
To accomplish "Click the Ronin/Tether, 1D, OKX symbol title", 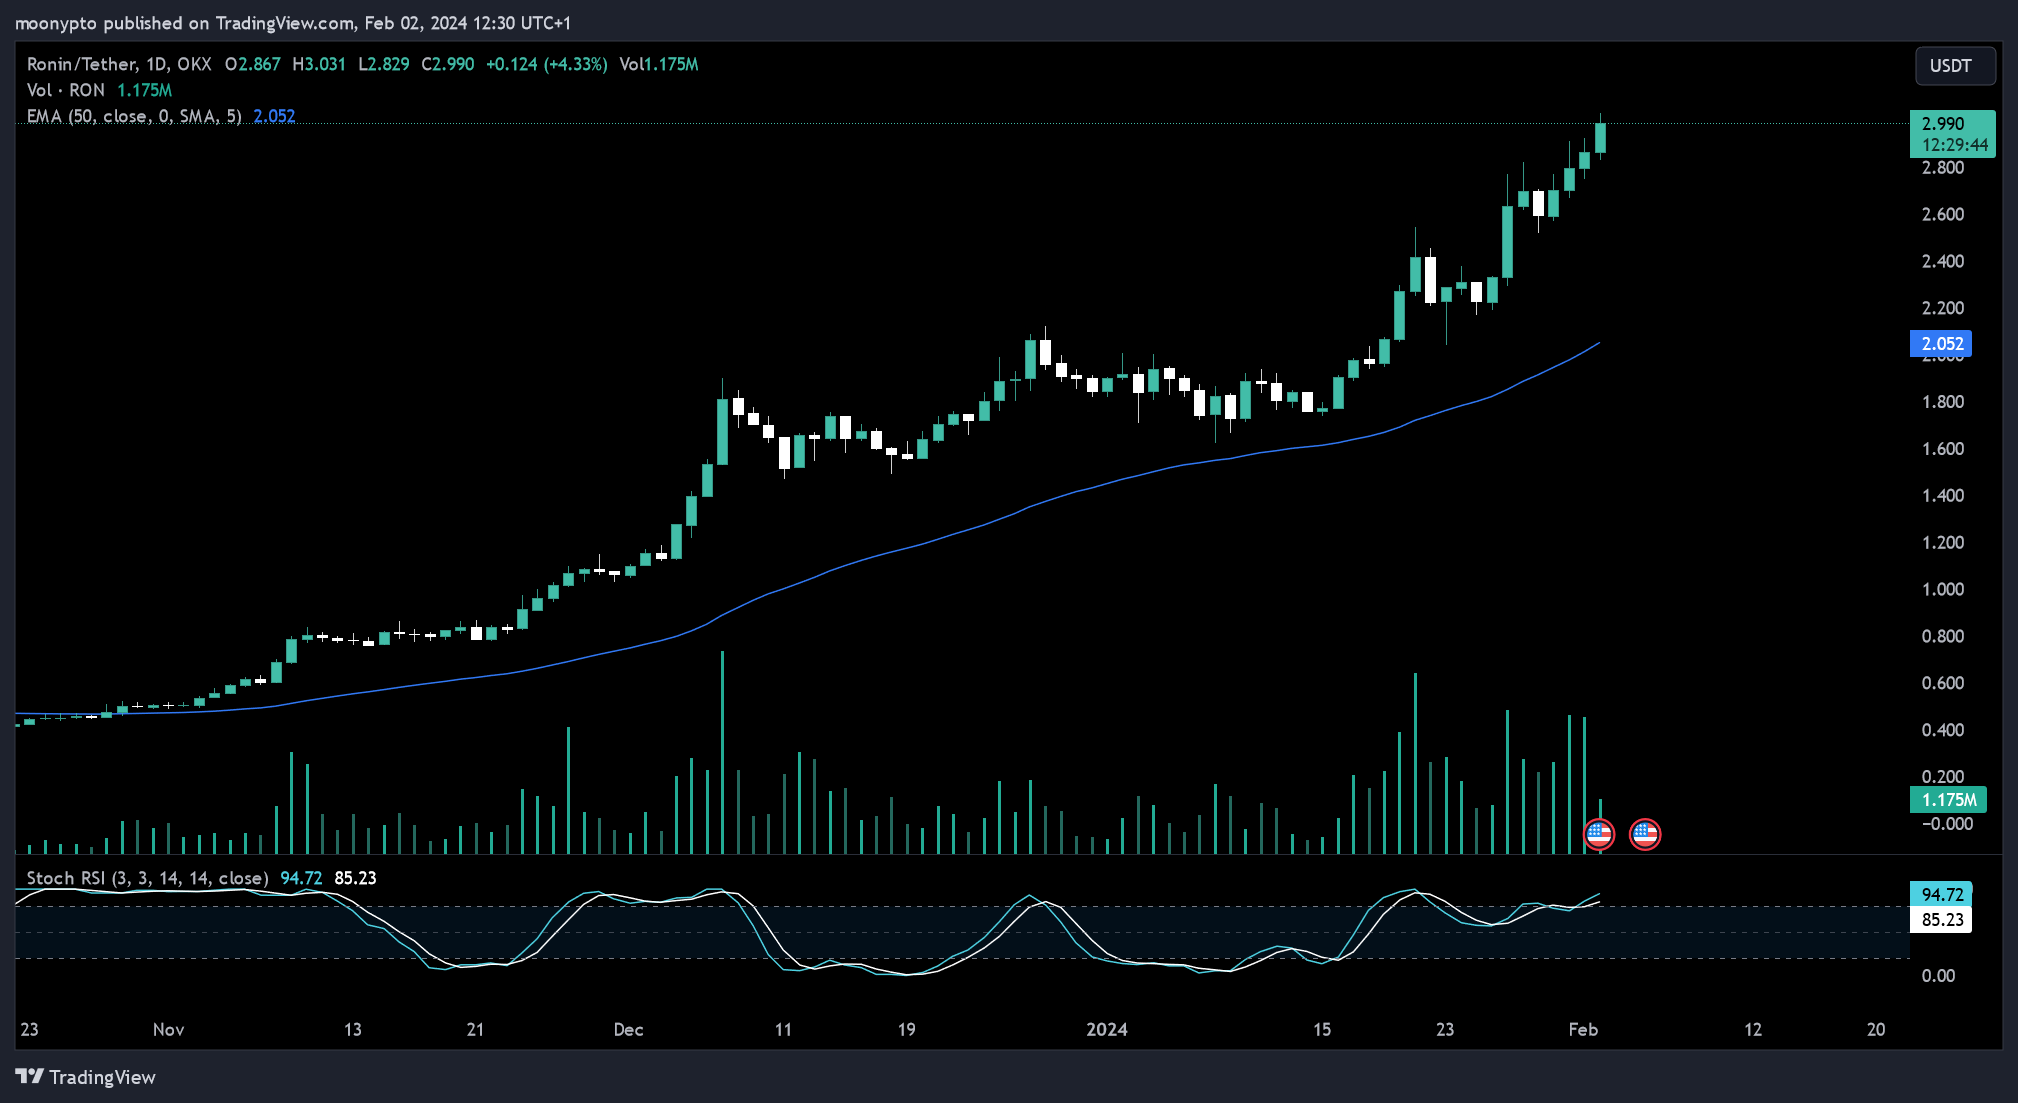I will [119, 64].
